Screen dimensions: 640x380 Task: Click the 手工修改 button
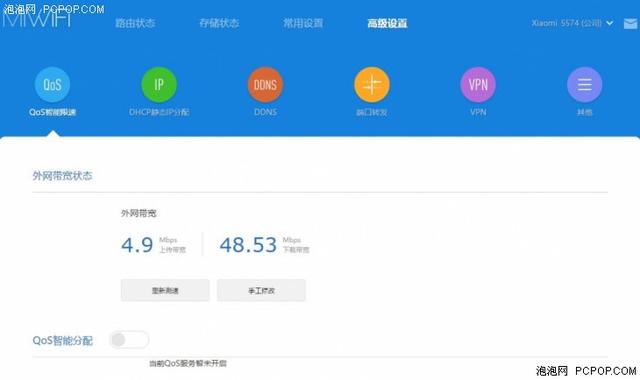click(261, 291)
